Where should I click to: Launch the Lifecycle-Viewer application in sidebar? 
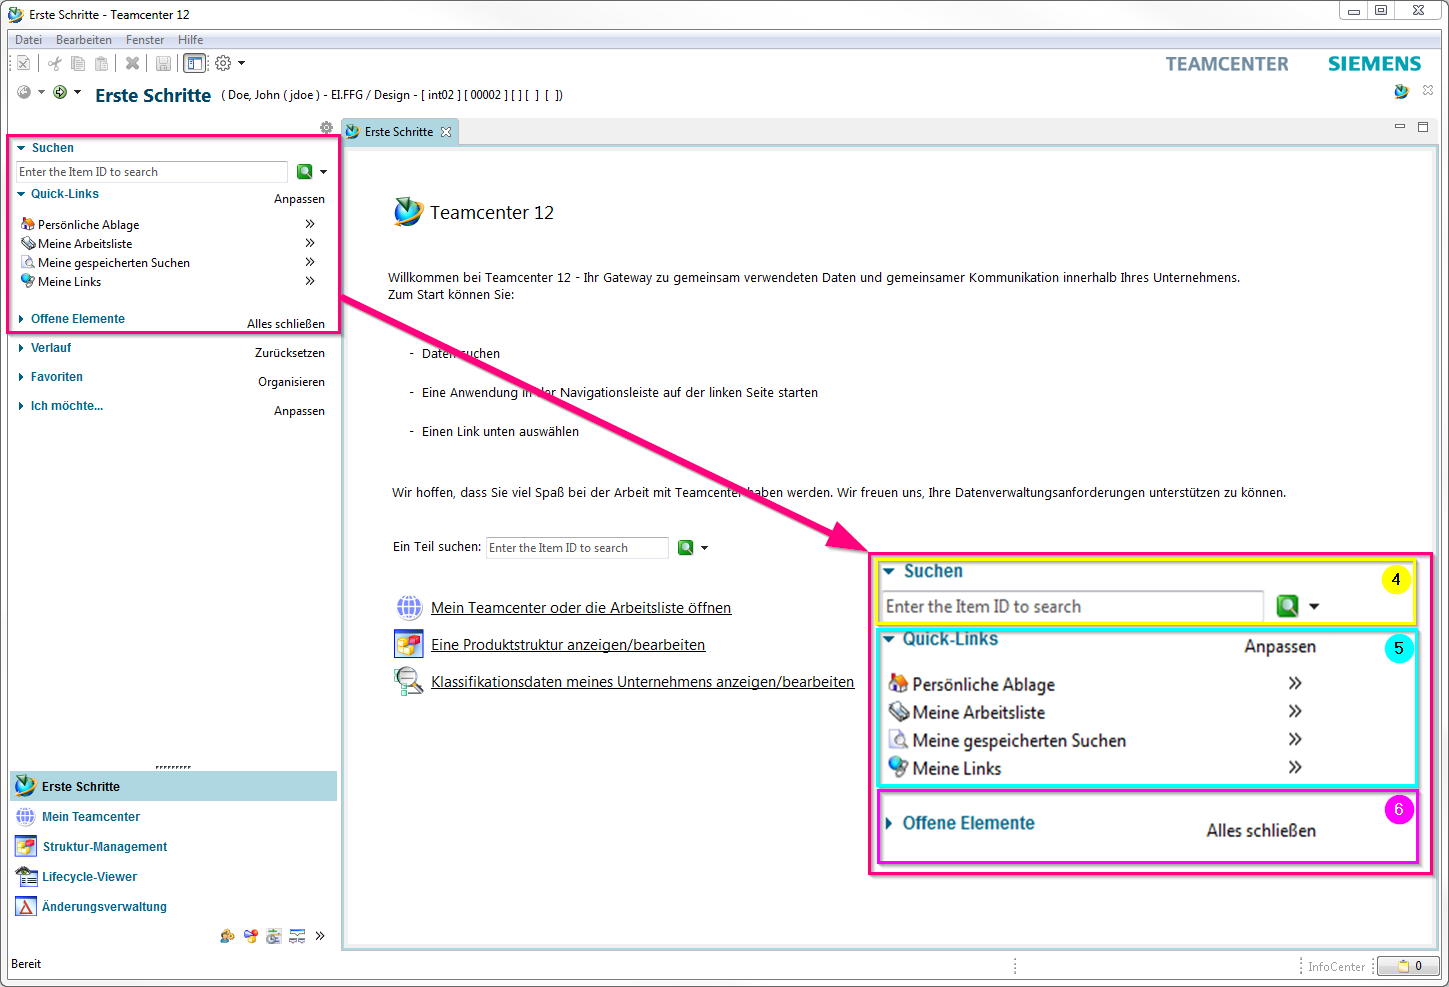click(89, 877)
